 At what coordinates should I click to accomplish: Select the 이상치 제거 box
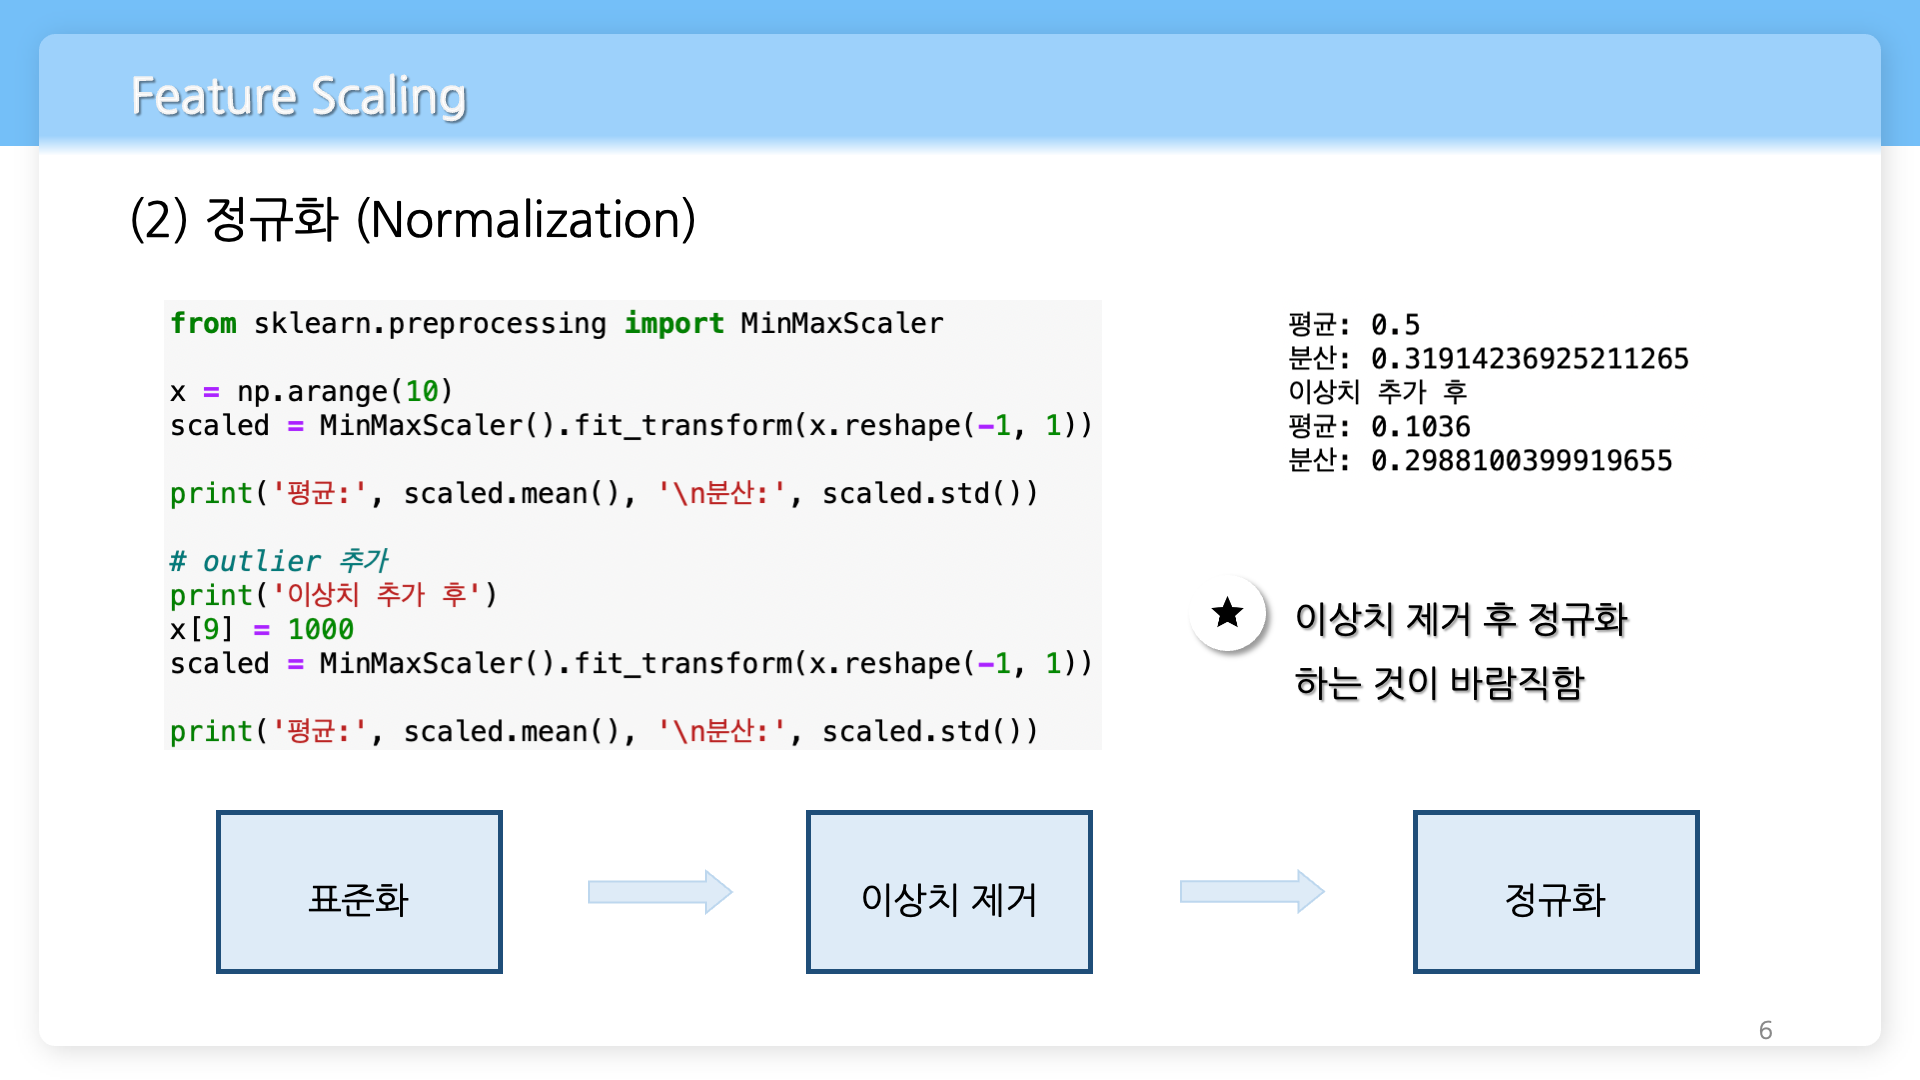tap(949, 892)
